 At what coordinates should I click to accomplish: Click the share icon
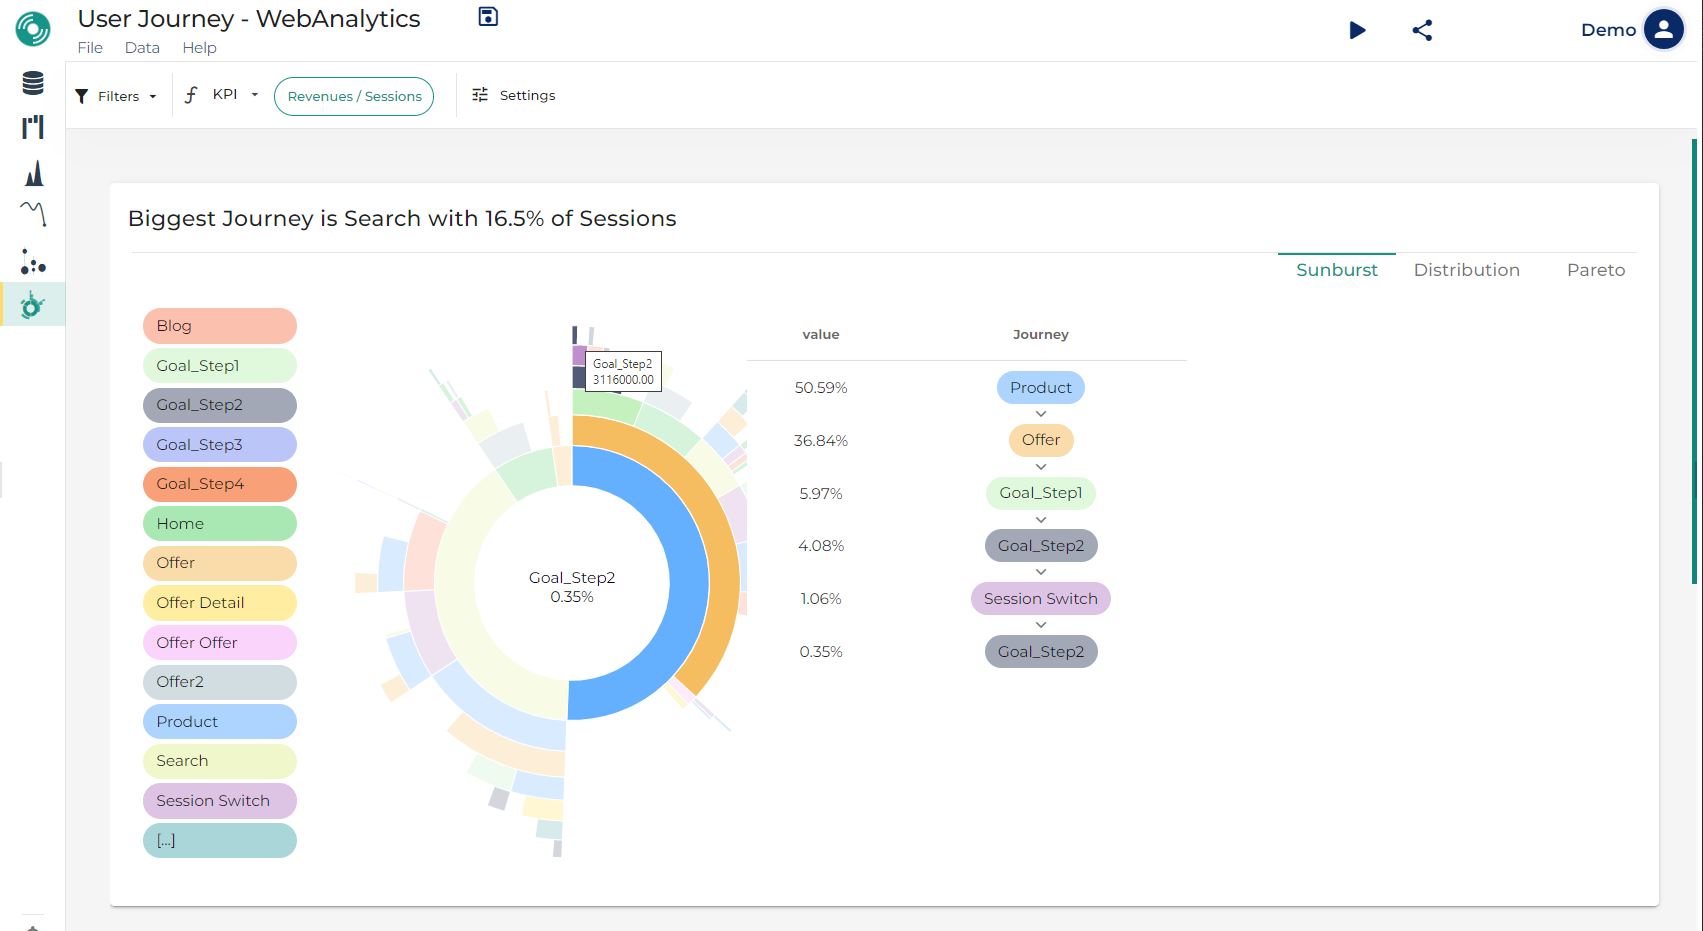coord(1422,30)
